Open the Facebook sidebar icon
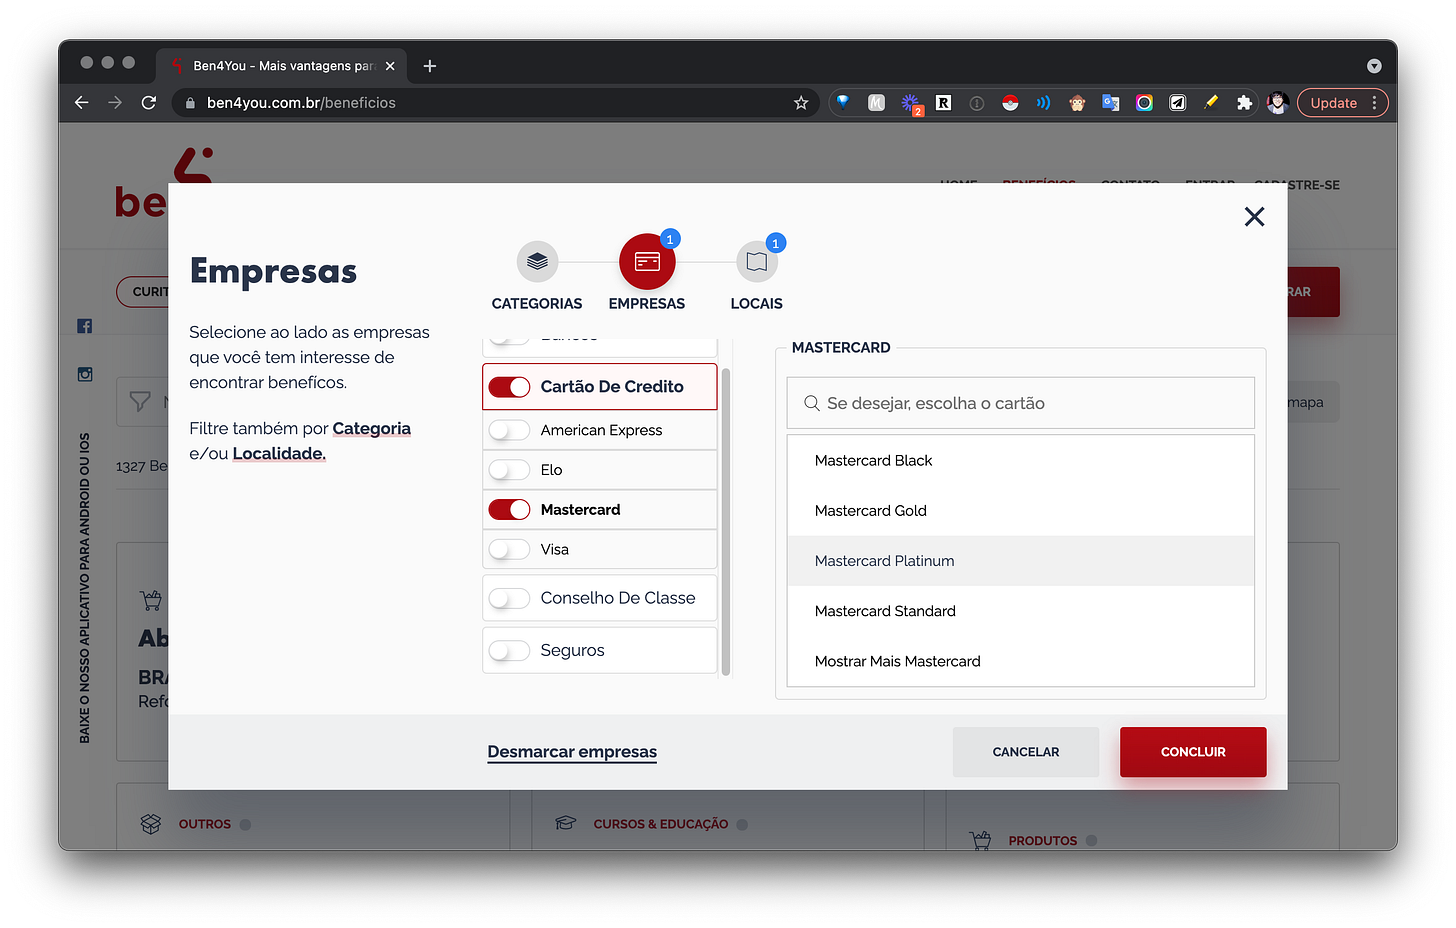The image size is (1456, 928). [x=85, y=326]
